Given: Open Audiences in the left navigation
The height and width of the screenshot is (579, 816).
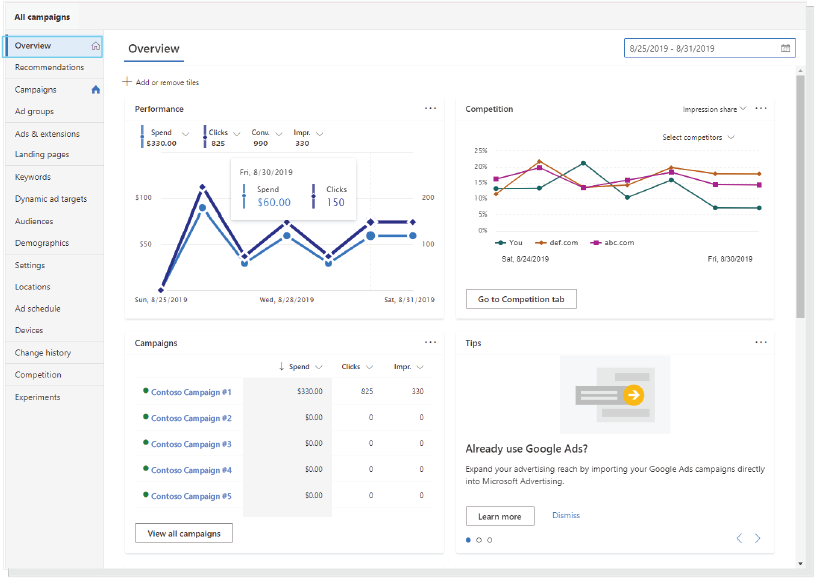Looking at the screenshot, I should (34, 221).
